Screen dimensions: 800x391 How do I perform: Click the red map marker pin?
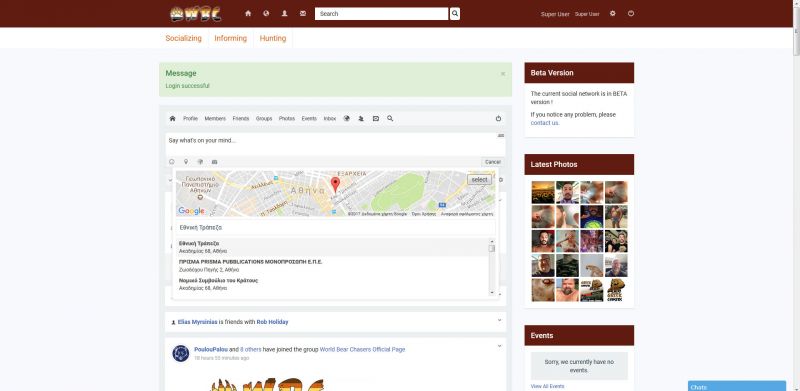pyautogui.click(x=335, y=185)
